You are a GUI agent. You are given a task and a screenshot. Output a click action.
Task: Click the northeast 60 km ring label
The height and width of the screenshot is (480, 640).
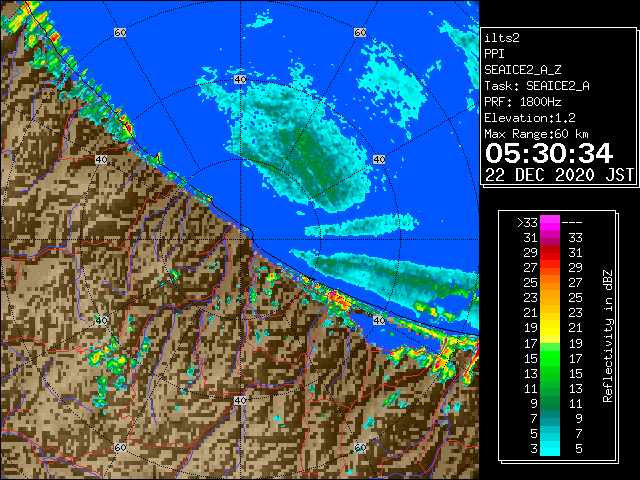pyautogui.click(x=360, y=32)
